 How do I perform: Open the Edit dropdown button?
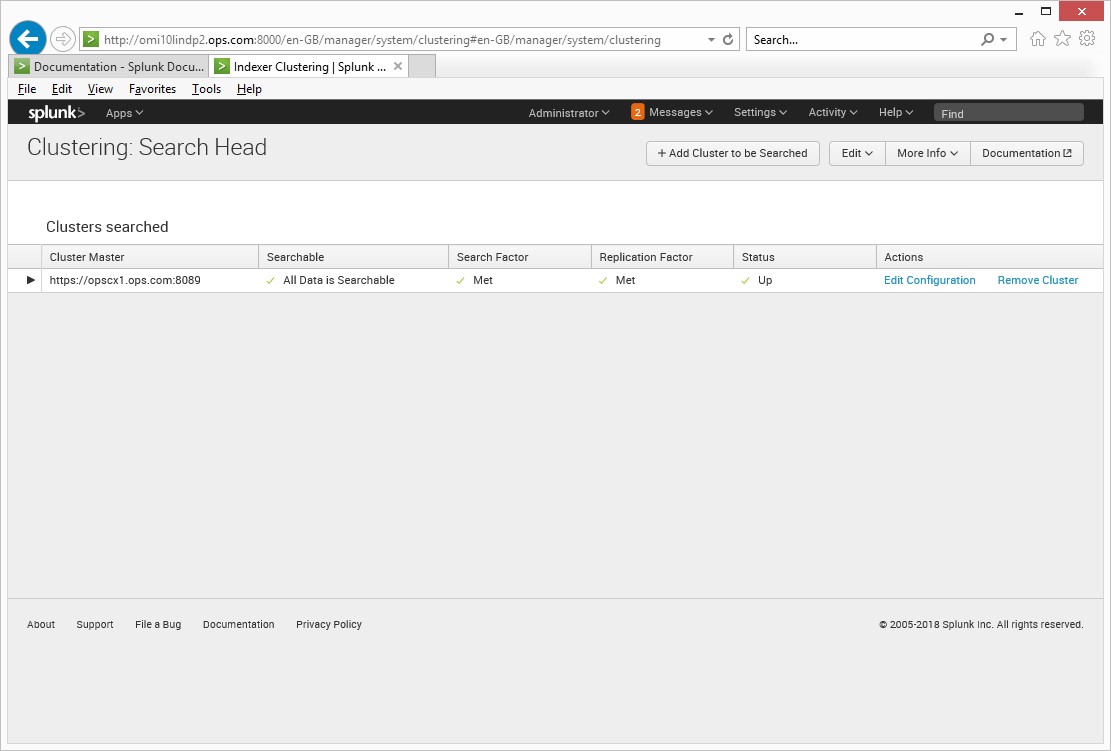click(857, 153)
